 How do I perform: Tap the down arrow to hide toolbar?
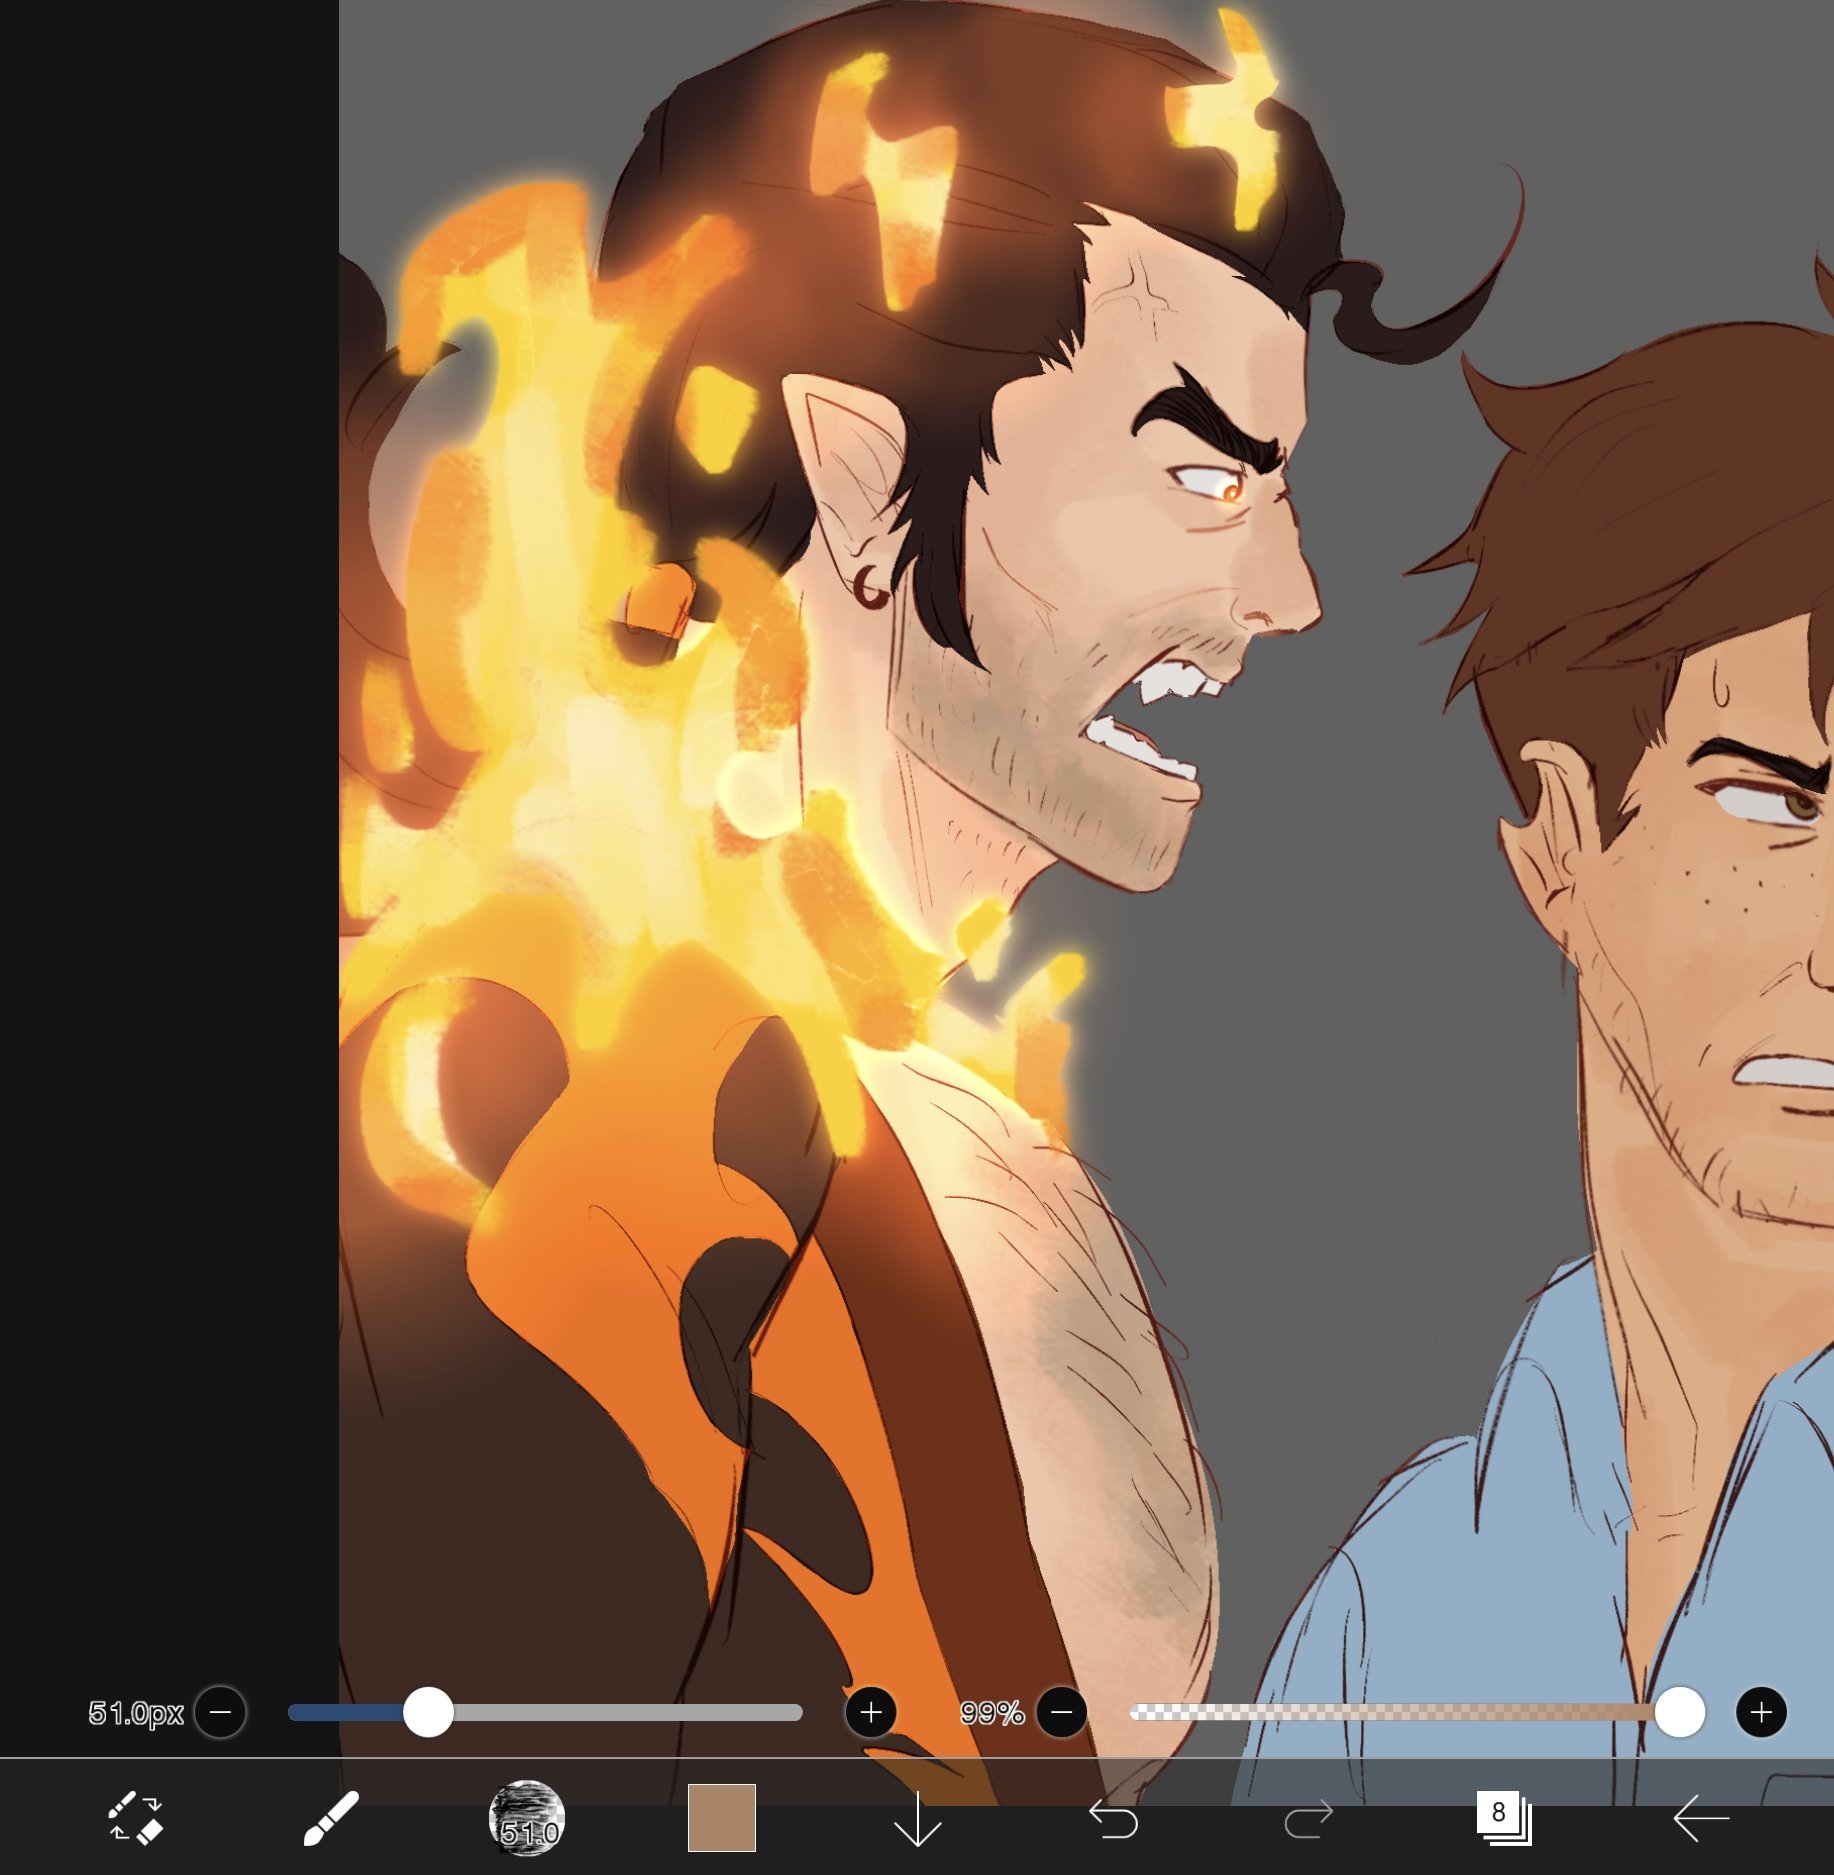pyautogui.click(x=917, y=1819)
